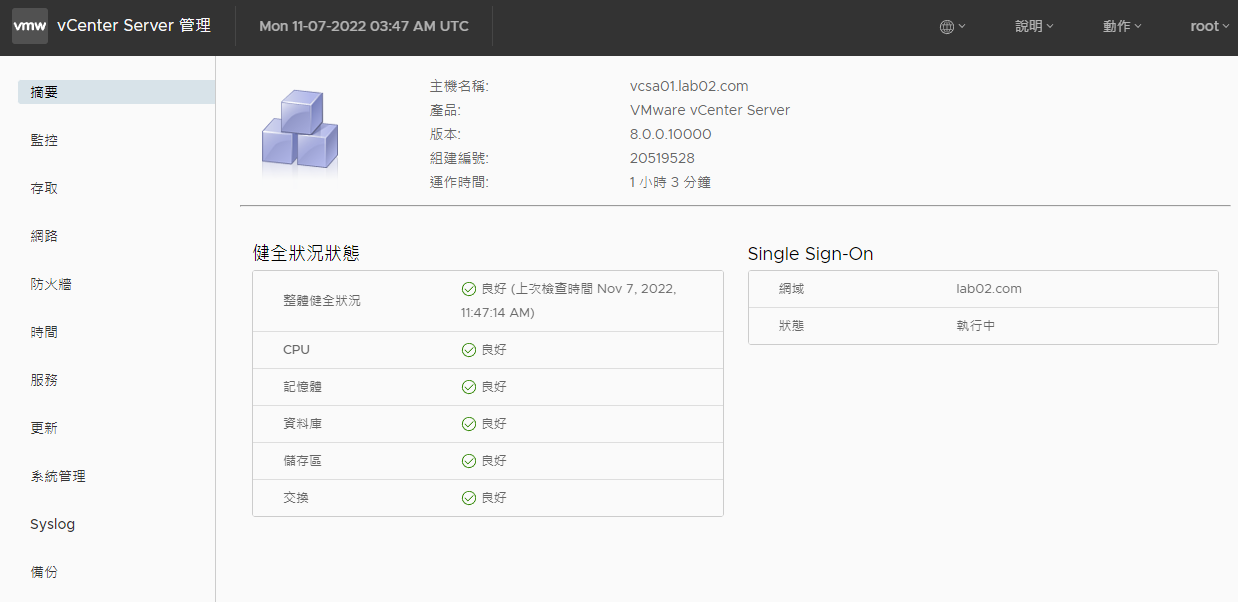Select hostname value vcsa01.lab02.com
Screen dimensions: 1238x602
click(689, 86)
